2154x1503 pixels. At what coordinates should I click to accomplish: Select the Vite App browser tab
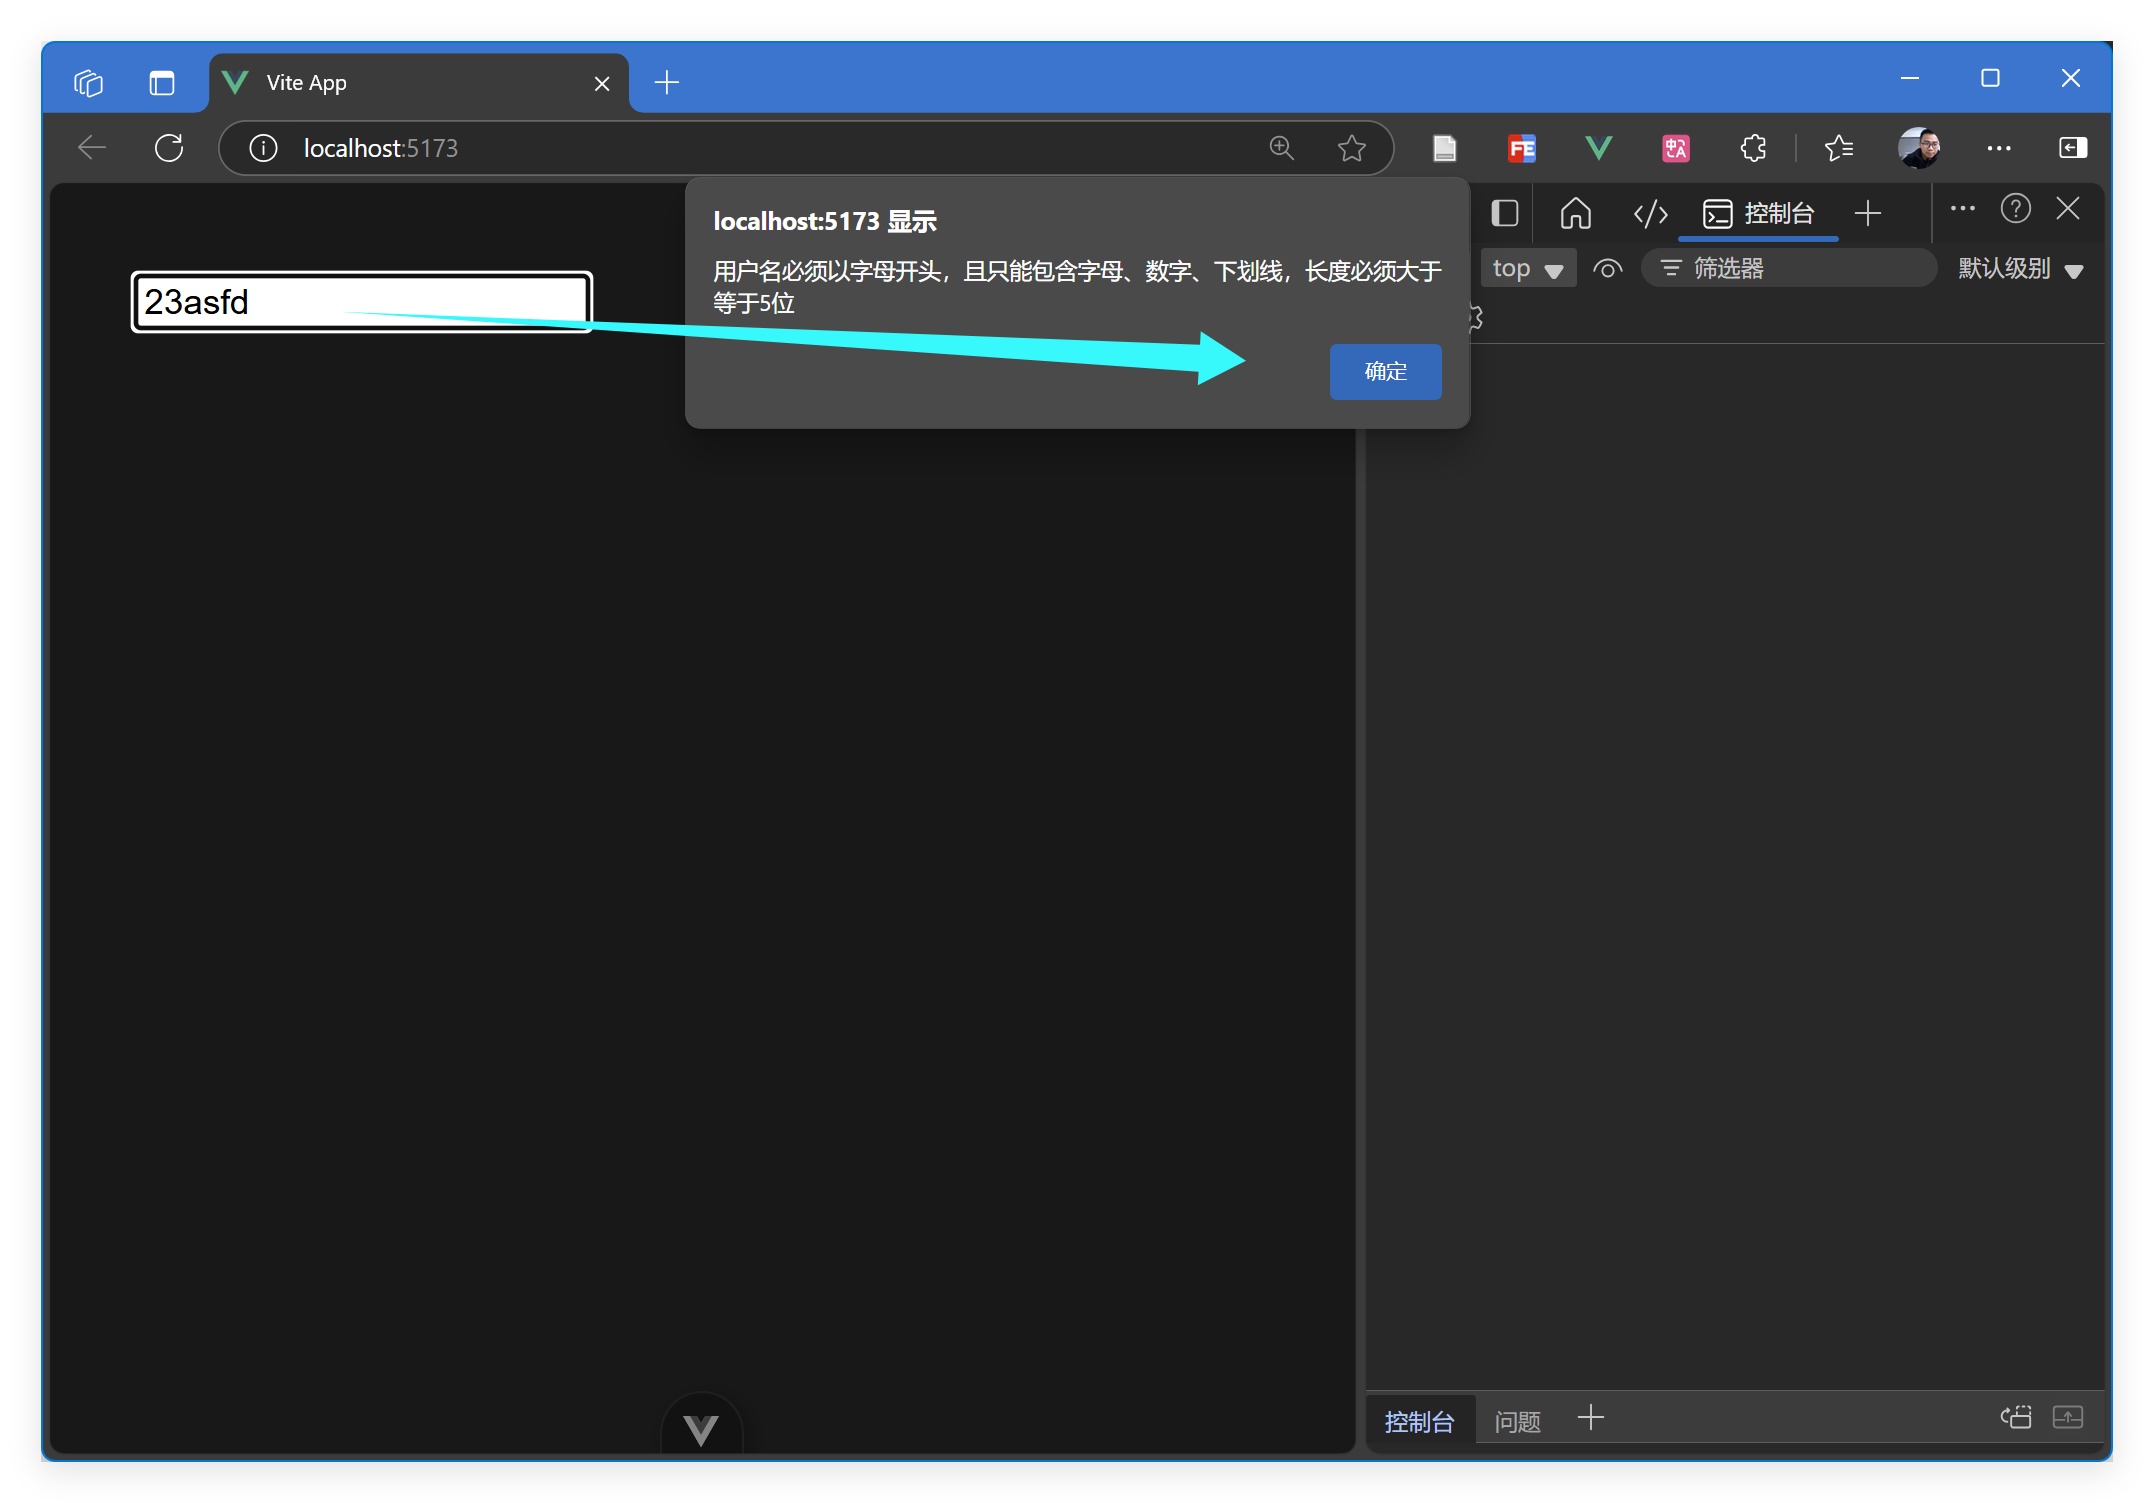419,83
